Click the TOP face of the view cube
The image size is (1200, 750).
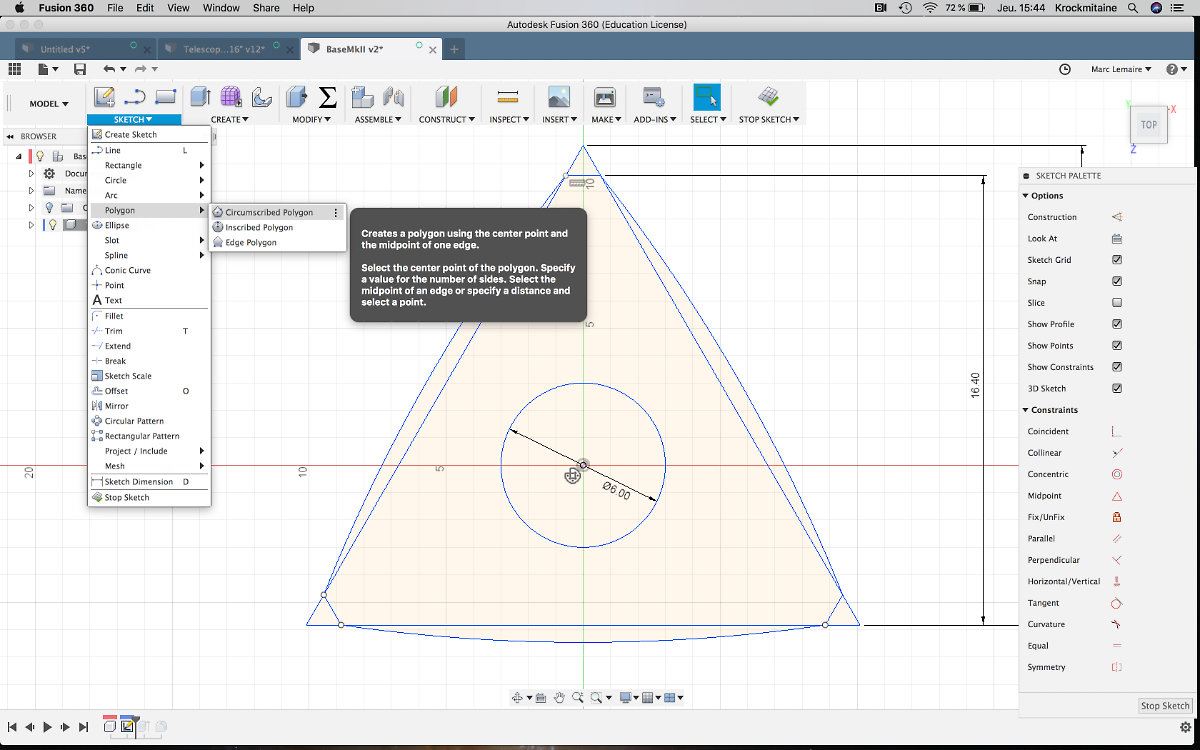click(x=1148, y=125)
